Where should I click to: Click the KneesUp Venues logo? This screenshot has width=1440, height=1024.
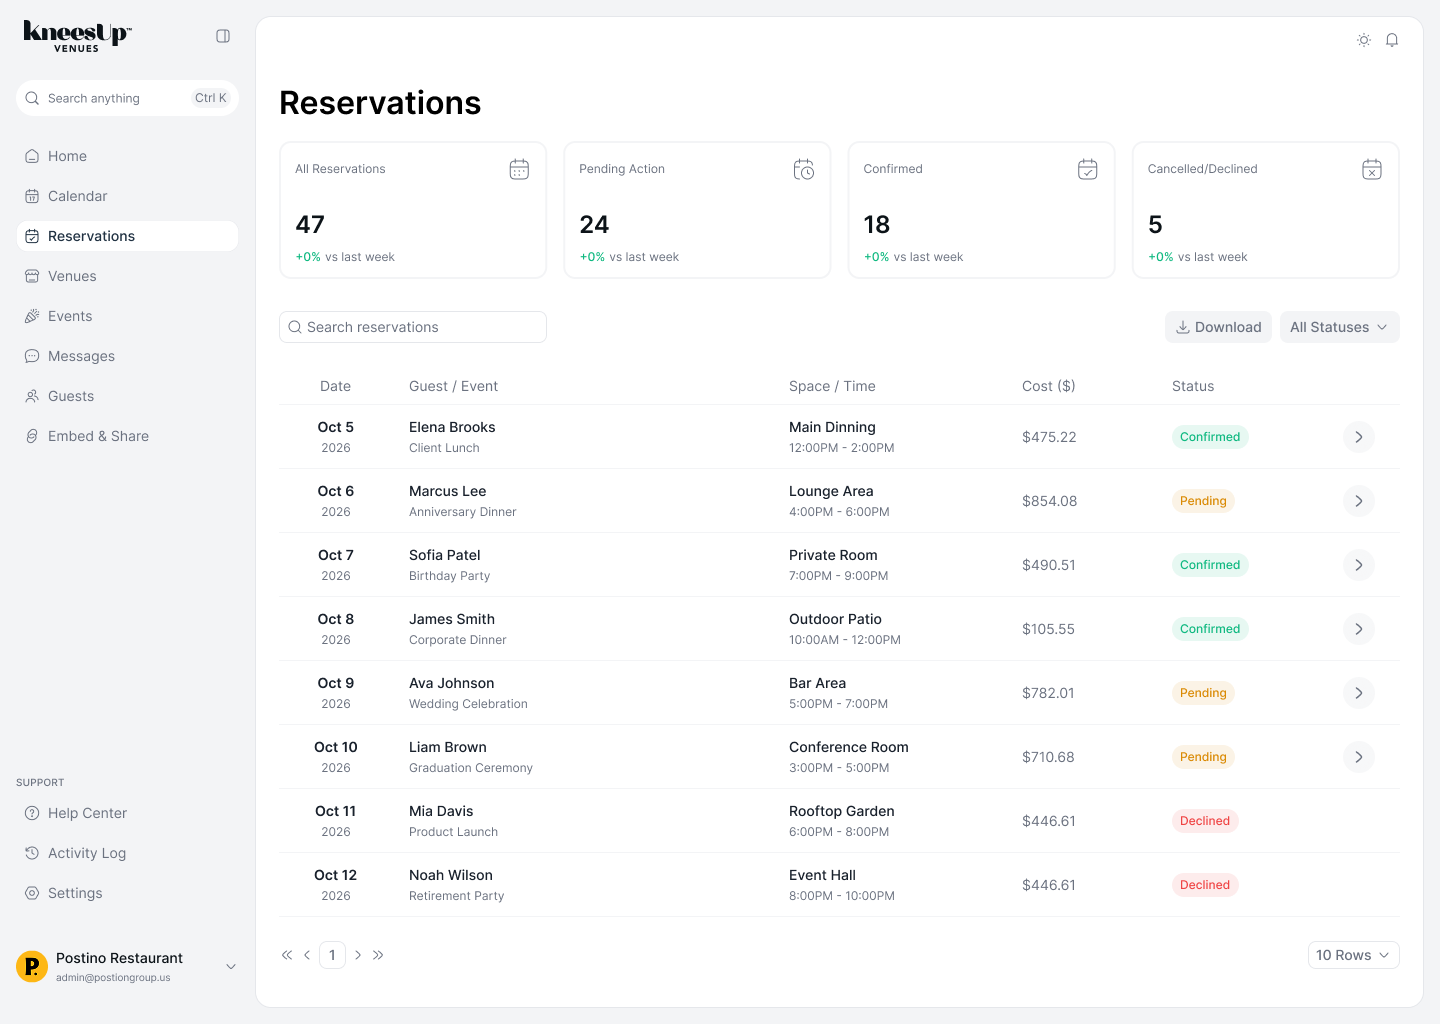coord(77,36)
